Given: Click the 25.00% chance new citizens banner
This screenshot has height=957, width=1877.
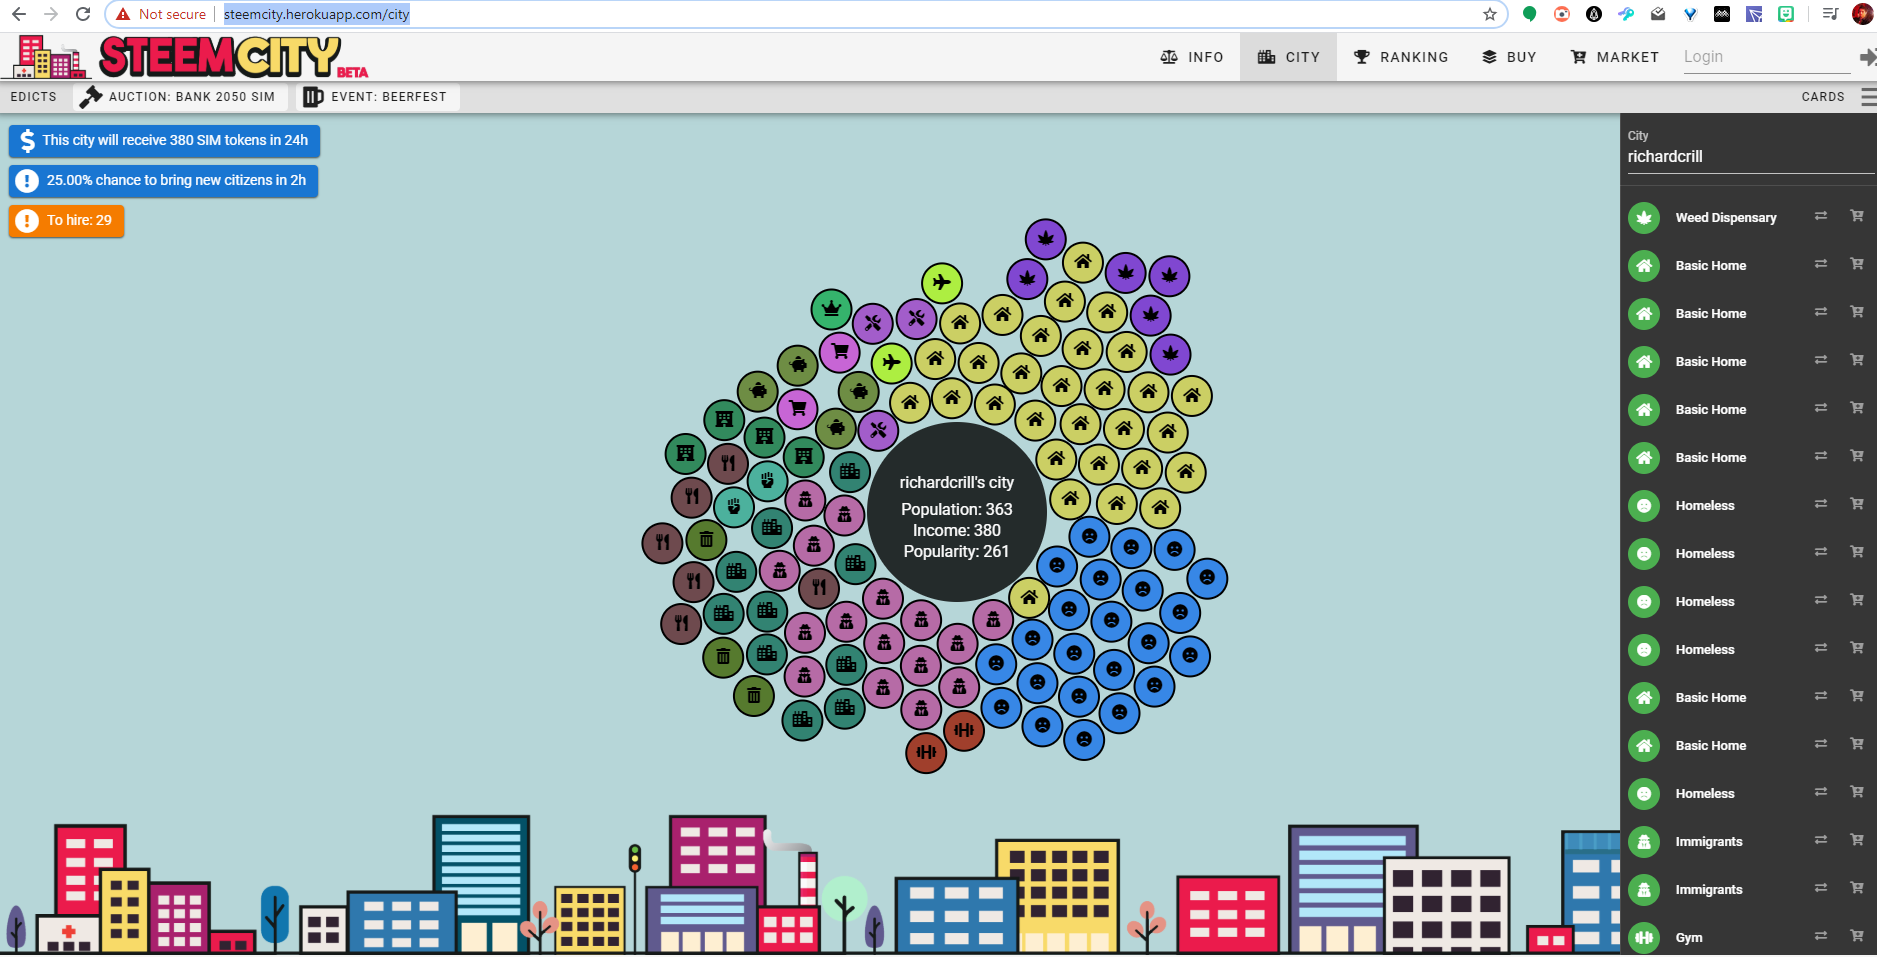Looking at the screenshot, I should point(163,181).
